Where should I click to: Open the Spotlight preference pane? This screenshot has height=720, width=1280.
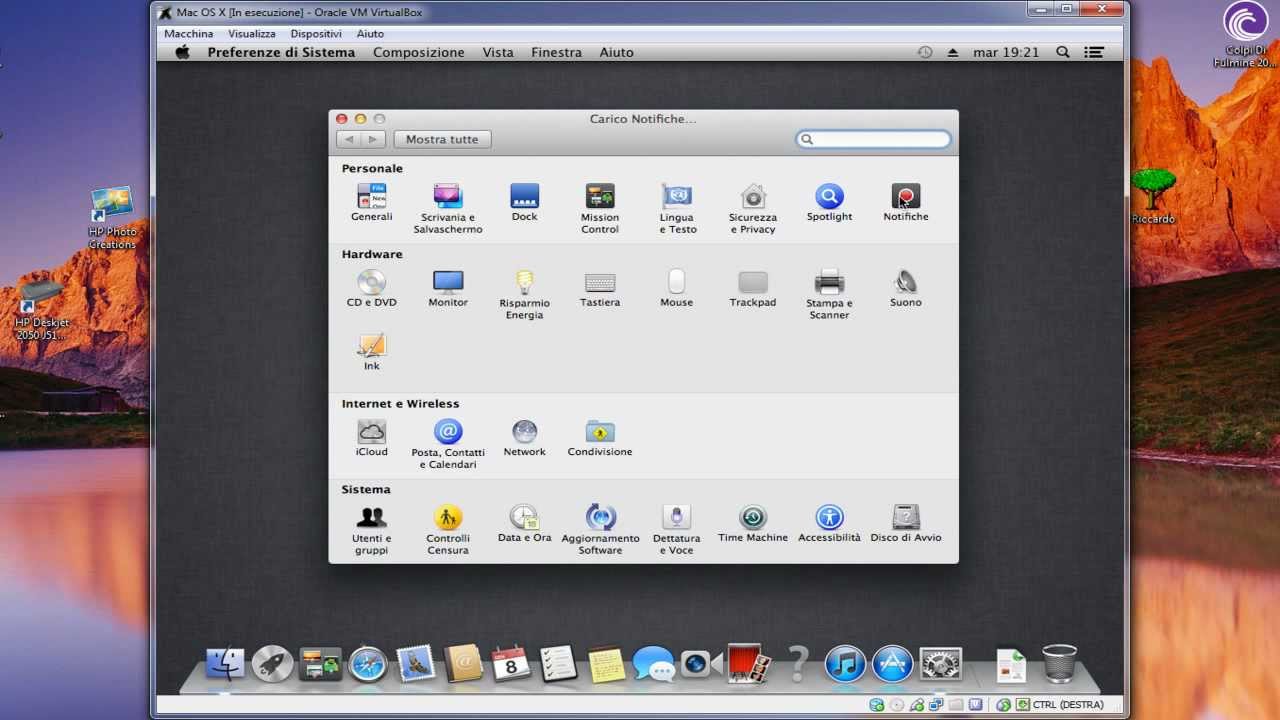(829, 202)
